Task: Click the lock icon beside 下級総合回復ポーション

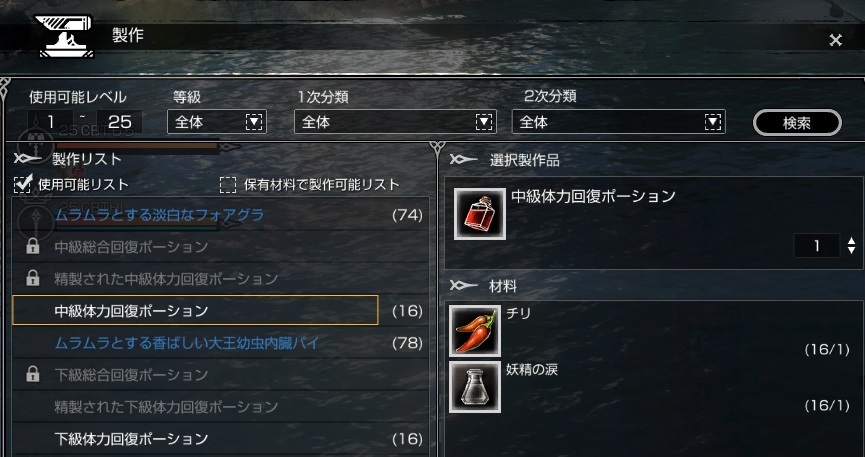Action: [33, 375]
